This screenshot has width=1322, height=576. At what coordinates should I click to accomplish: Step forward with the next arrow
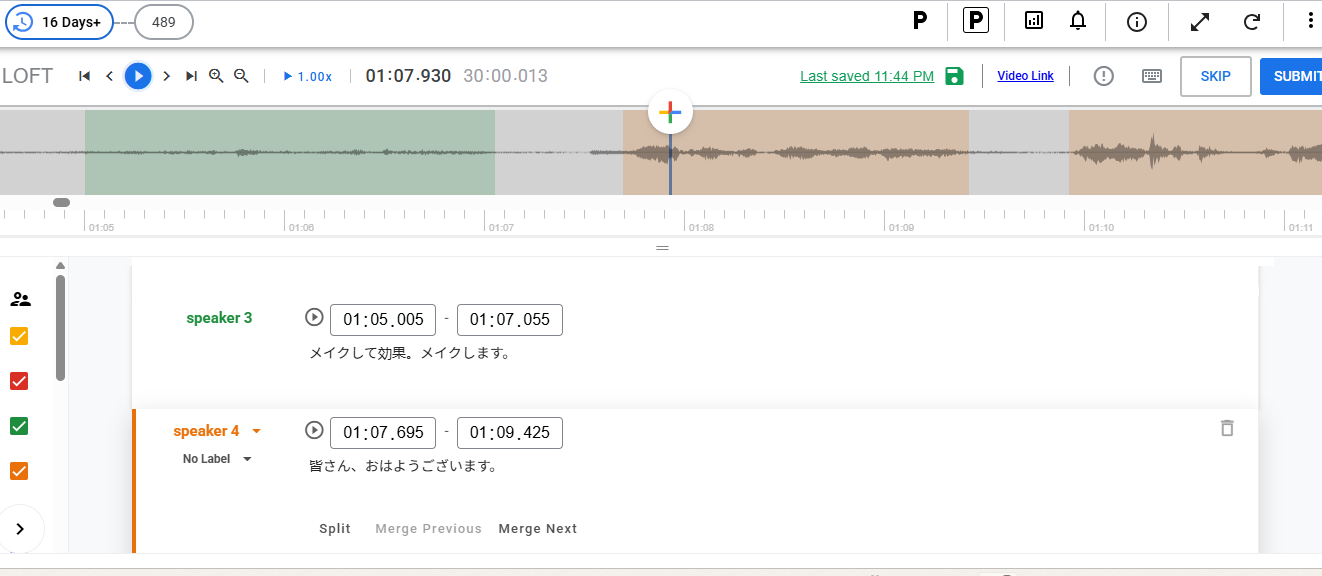(166, 76)
